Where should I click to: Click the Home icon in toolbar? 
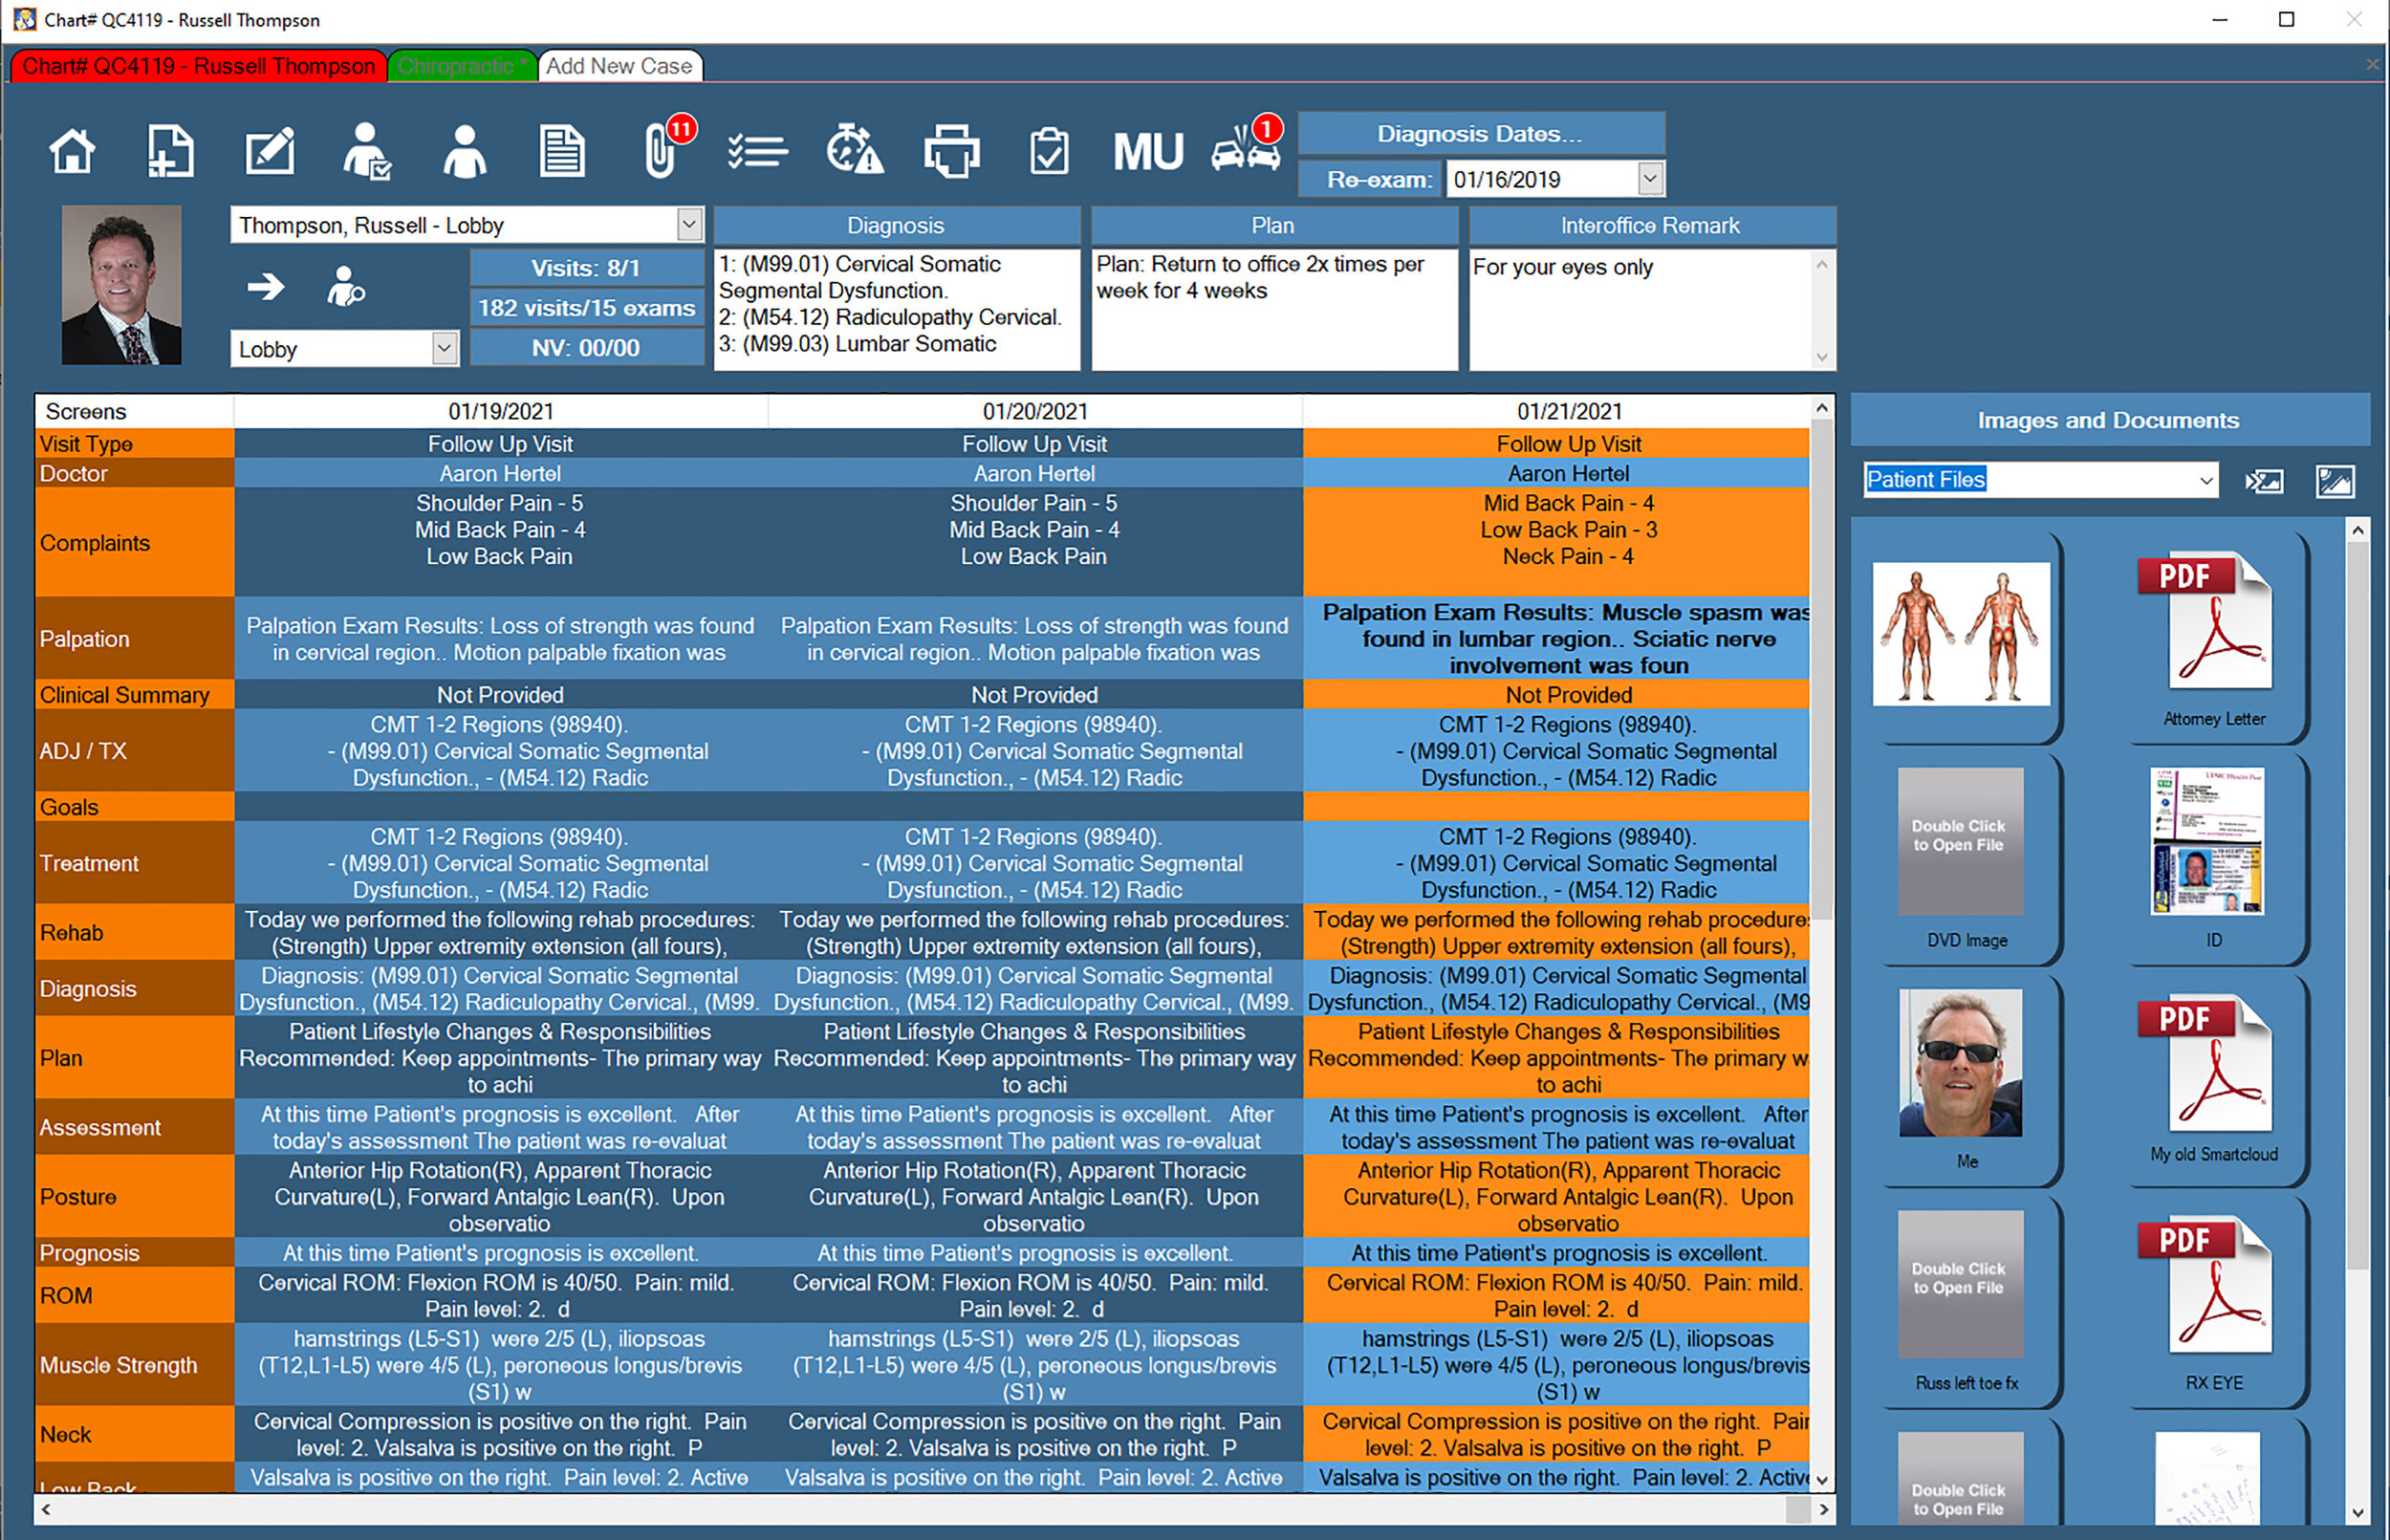(72, 152)
